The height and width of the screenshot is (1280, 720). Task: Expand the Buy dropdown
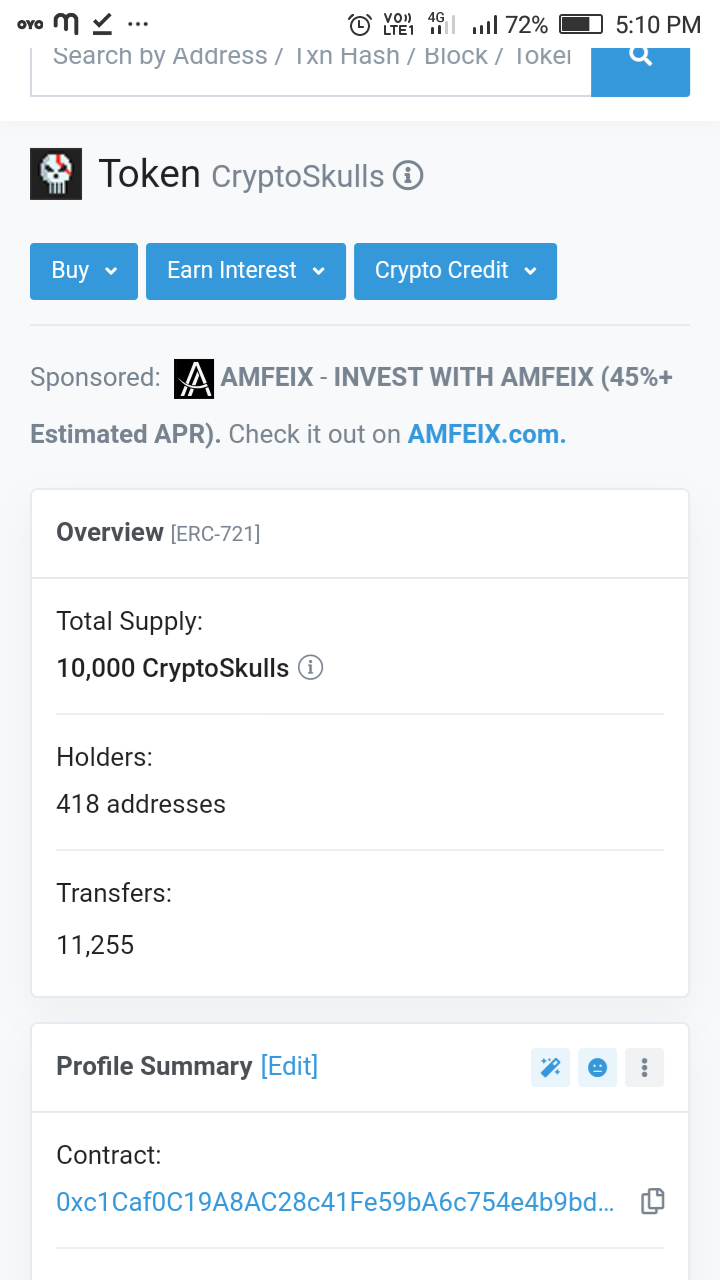click(x=84, y=271)
